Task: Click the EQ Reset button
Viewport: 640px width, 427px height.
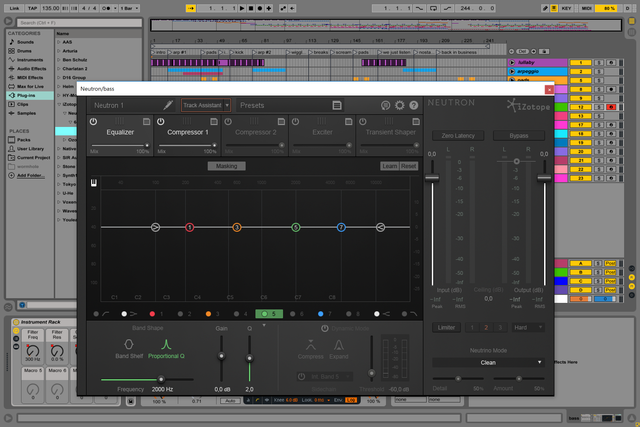Action: click(409, 166)
